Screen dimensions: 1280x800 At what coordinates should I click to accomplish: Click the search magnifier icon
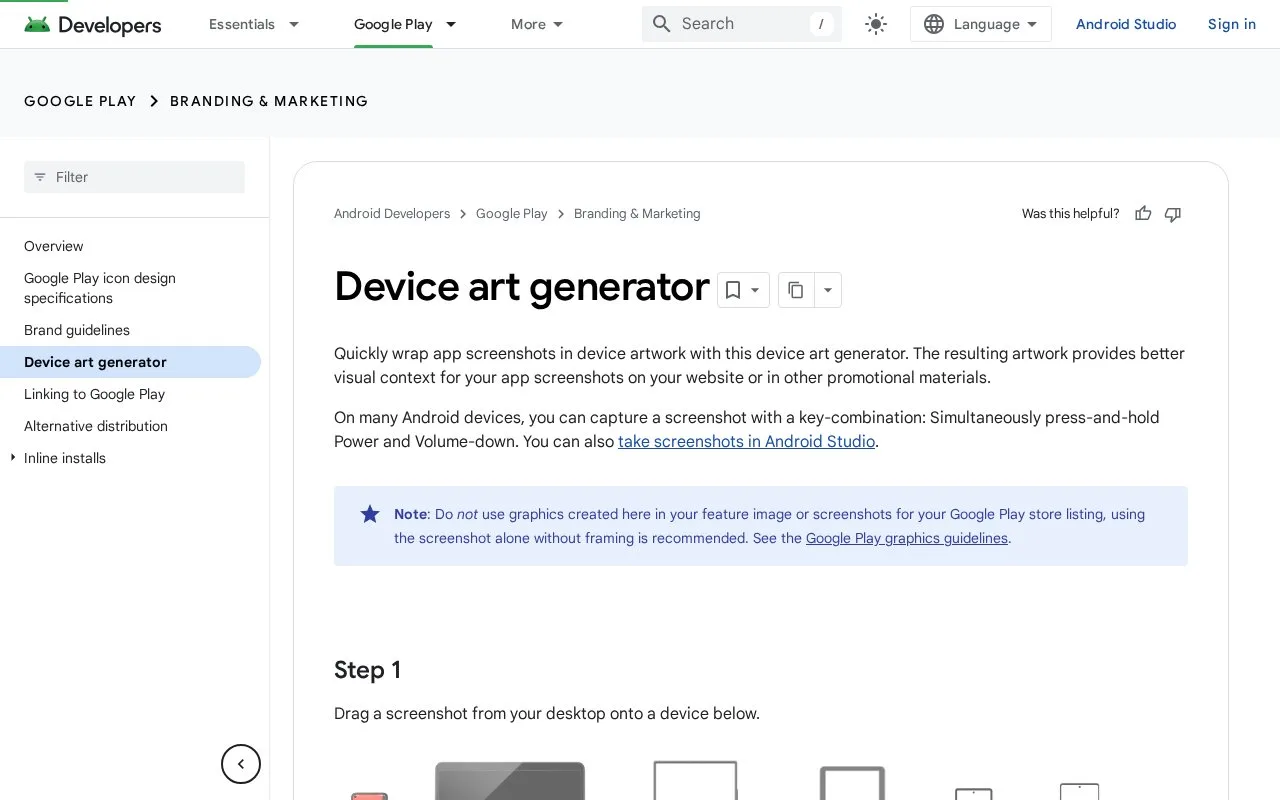point(661,24)
